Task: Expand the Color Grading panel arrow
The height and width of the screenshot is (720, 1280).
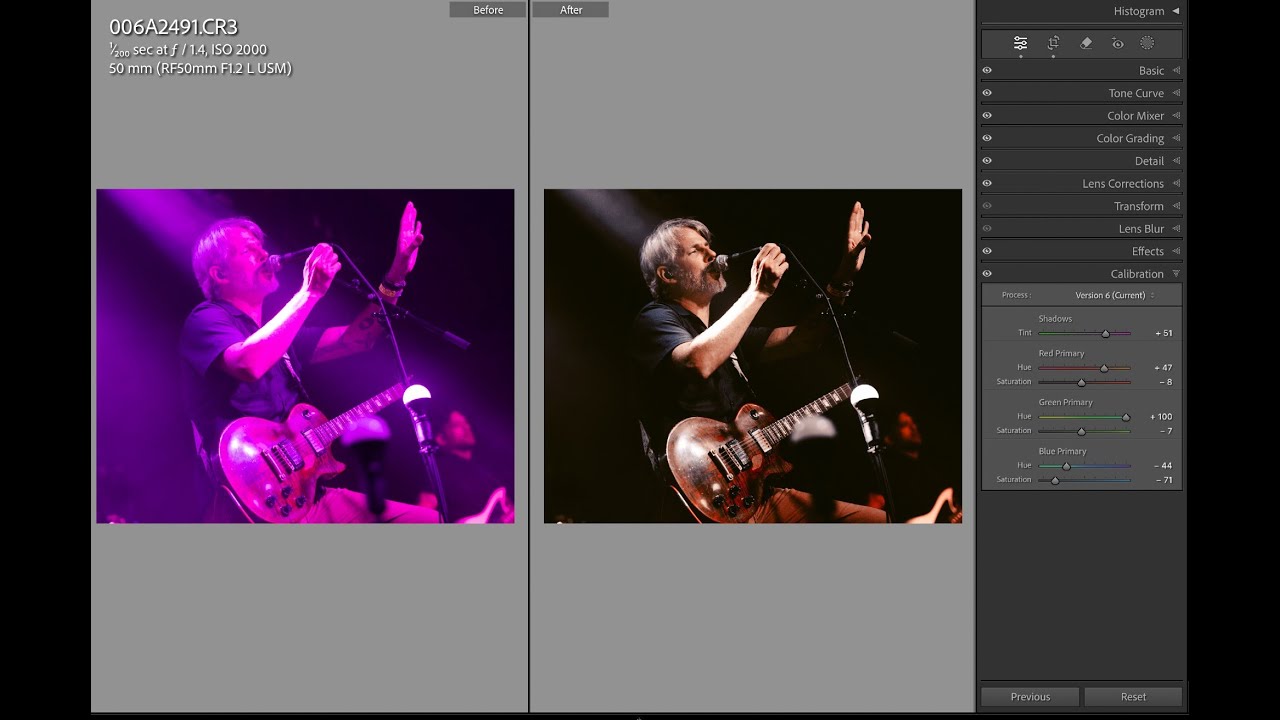Action: tap(1176, 138)
